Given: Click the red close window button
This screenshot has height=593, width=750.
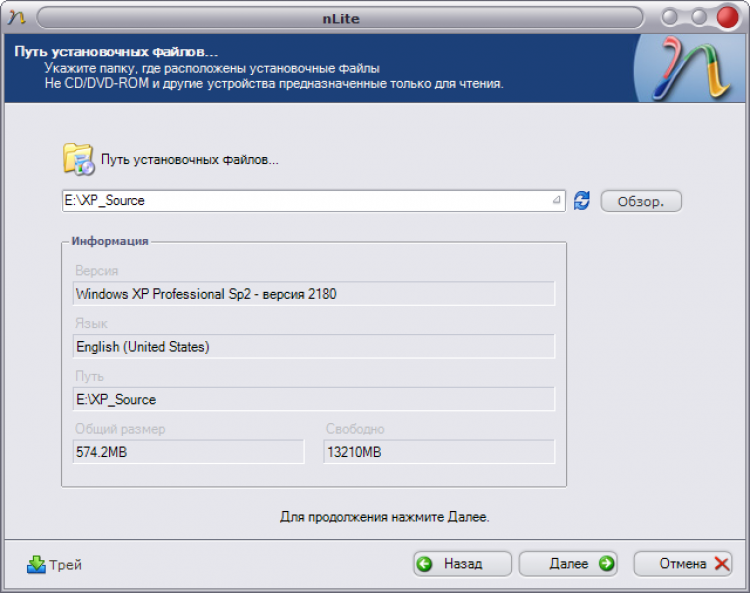Looking at the screenshot, I should pyautogui.click(x=728, y=17).
